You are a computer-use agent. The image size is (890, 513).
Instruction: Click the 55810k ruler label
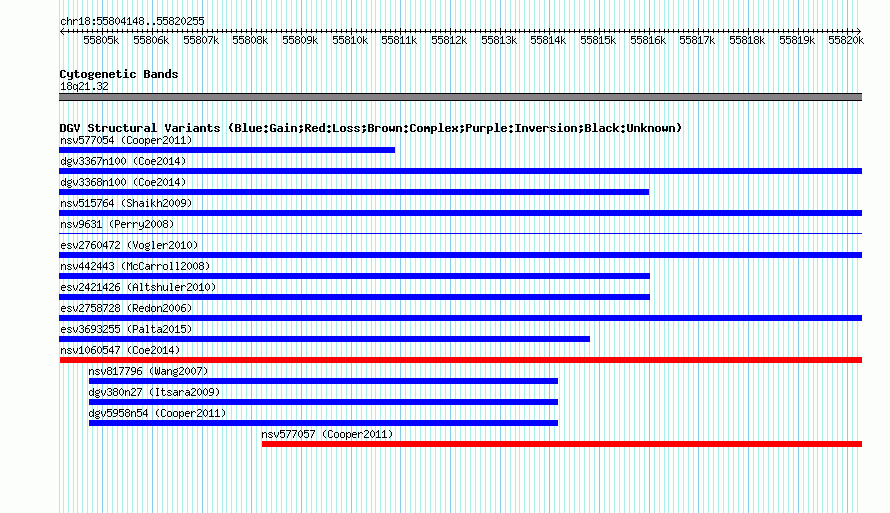350,40
